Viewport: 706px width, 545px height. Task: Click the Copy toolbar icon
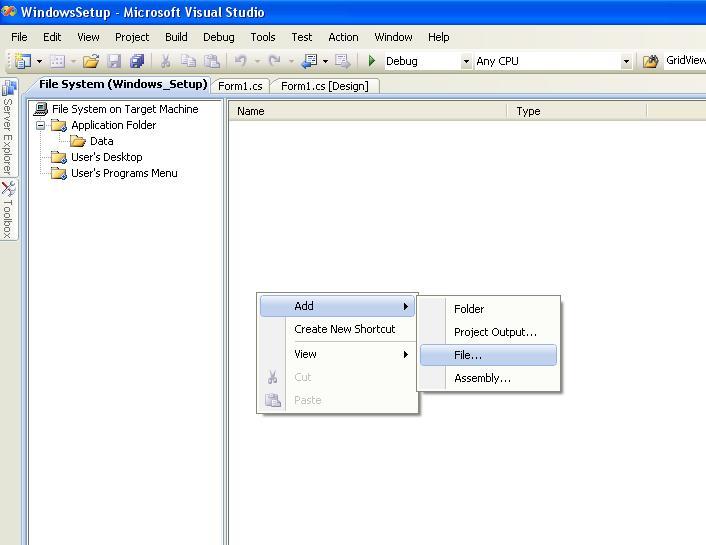pos(188,61)
